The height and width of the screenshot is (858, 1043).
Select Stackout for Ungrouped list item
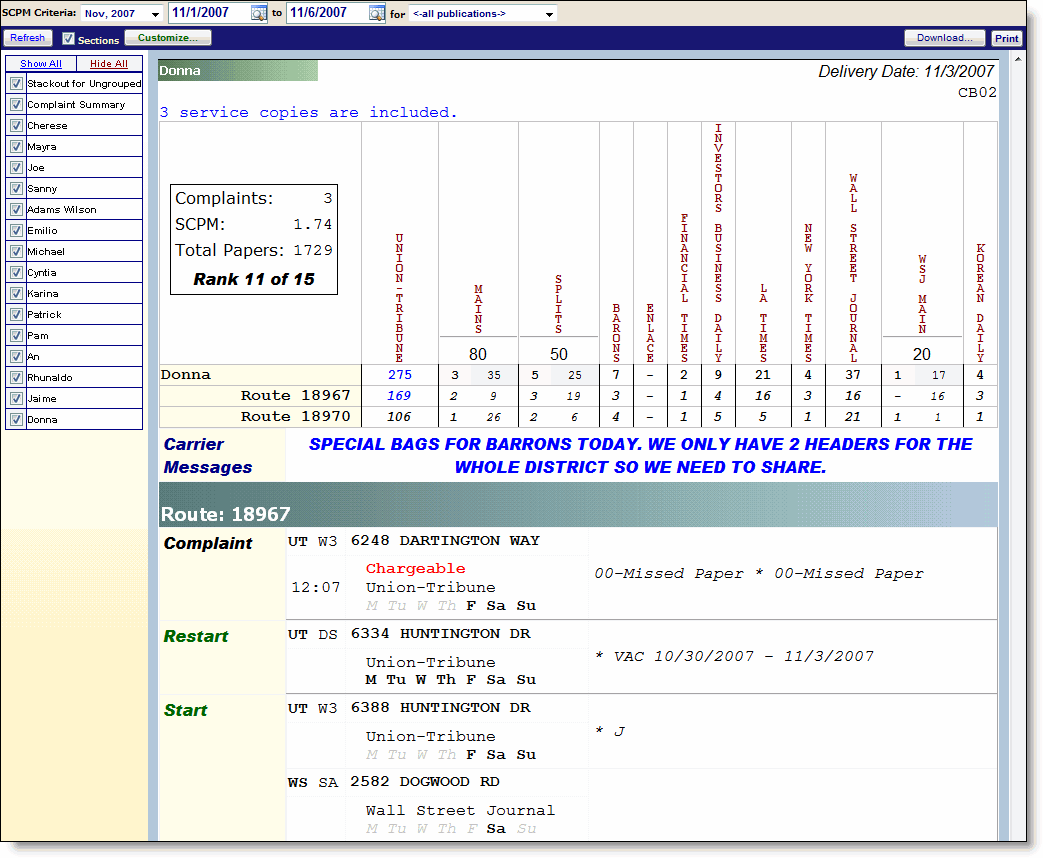(x=84, y=84)
